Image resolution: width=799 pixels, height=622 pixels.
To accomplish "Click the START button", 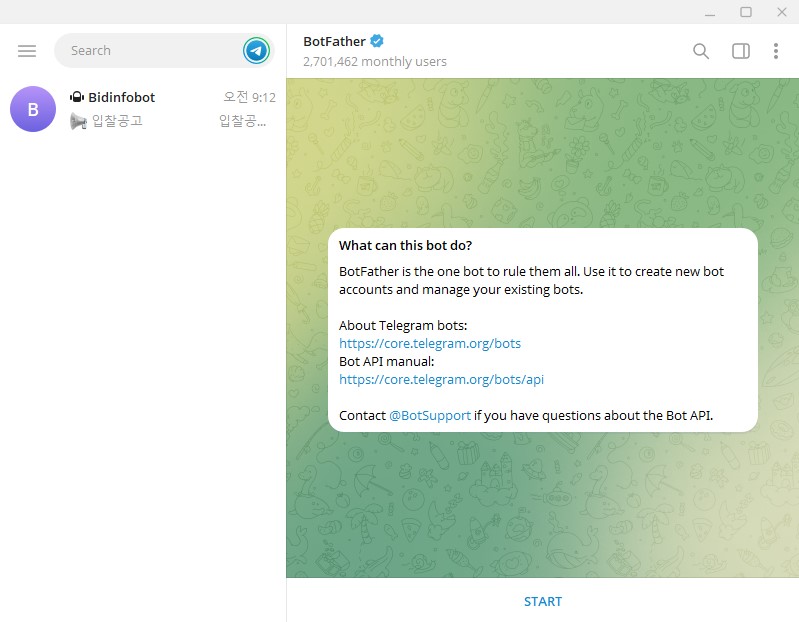I will point(543,601).
